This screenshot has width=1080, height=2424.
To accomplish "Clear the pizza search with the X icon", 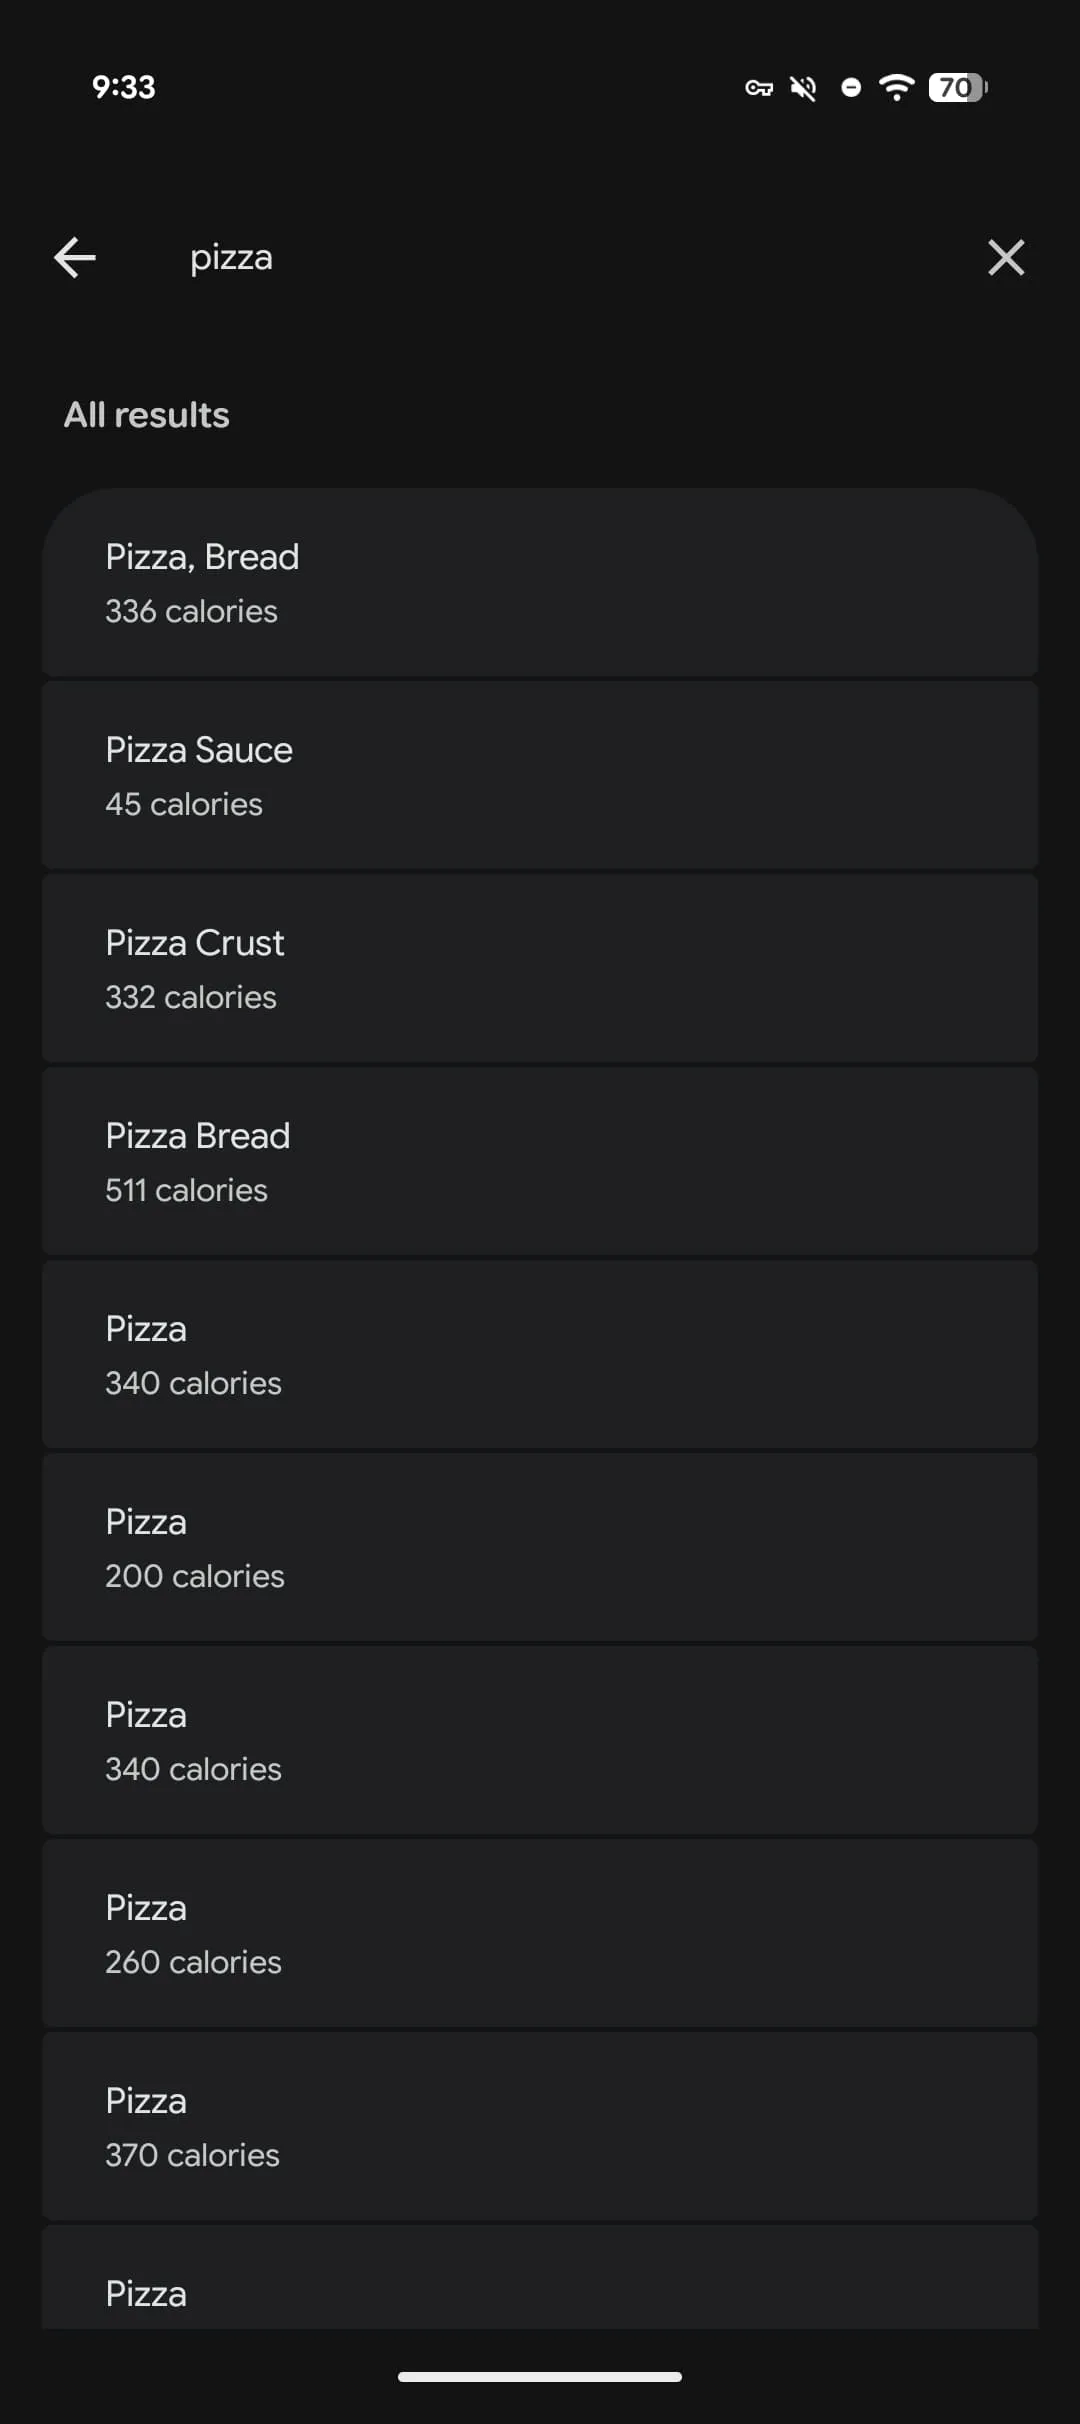I will 1005,258.
